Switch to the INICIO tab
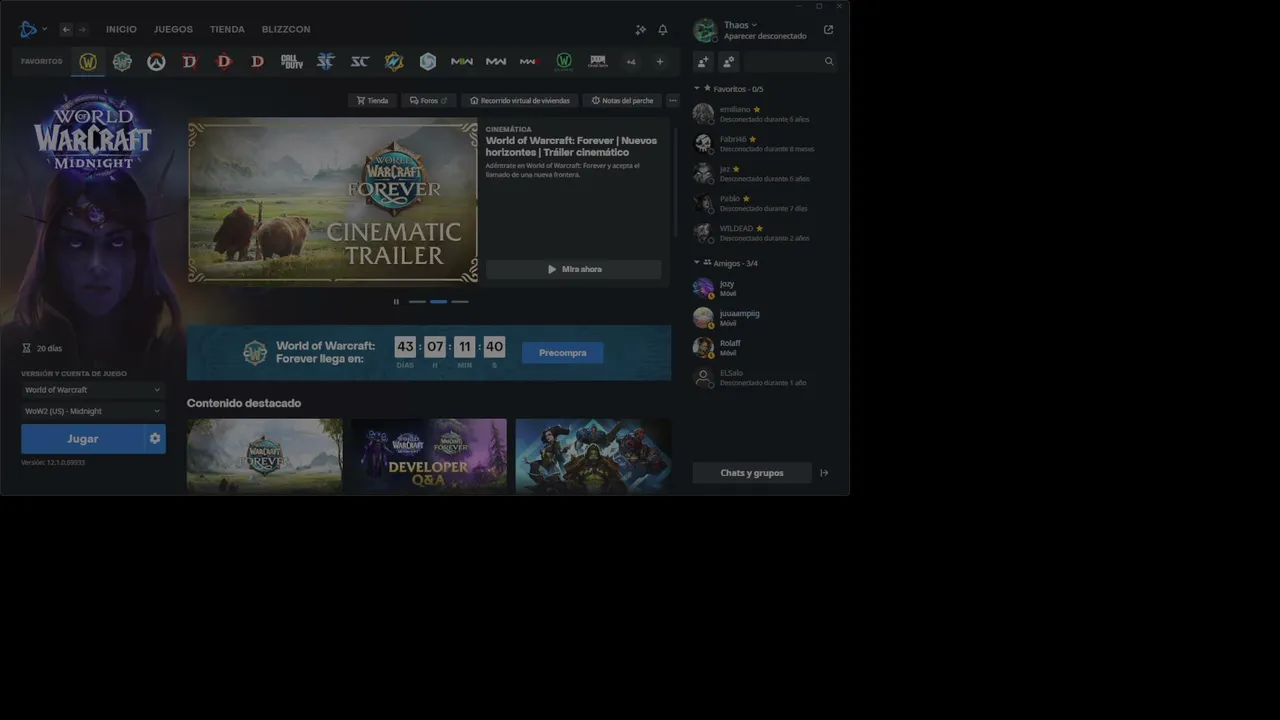 pos(121,30)
